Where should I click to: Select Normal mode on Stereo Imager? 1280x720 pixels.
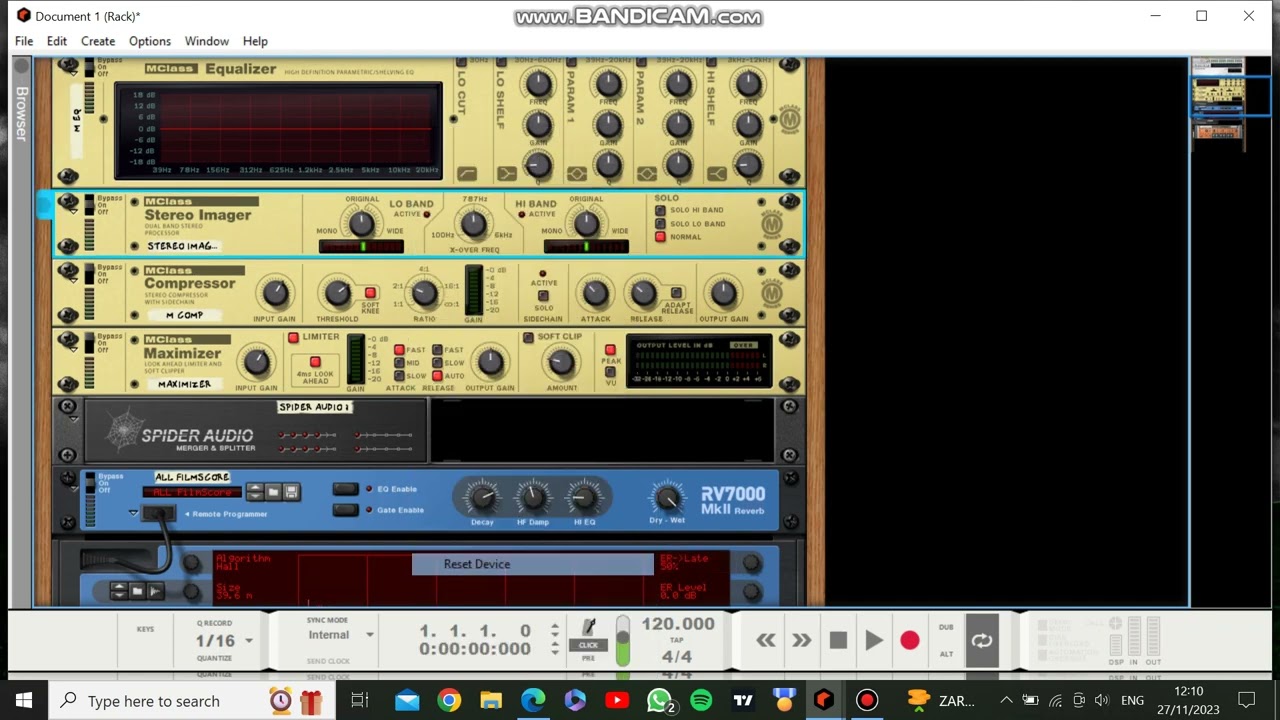pos(660,237)
